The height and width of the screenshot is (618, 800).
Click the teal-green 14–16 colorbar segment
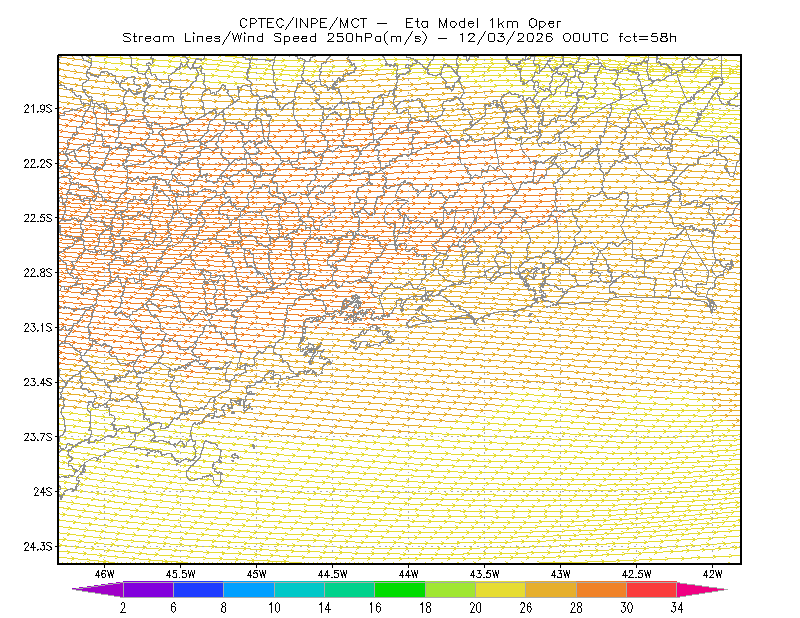click(349, 589)
